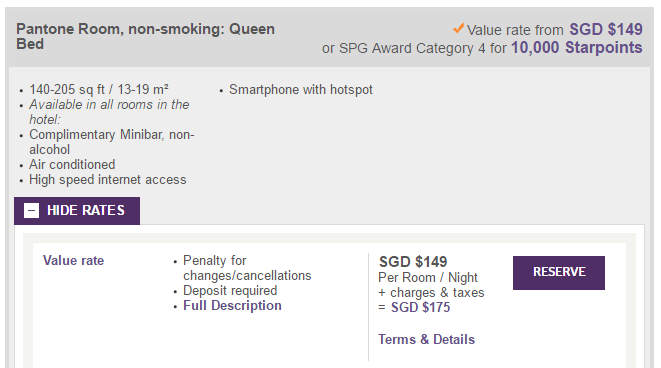Click the SGD $149 price in header

606,30
